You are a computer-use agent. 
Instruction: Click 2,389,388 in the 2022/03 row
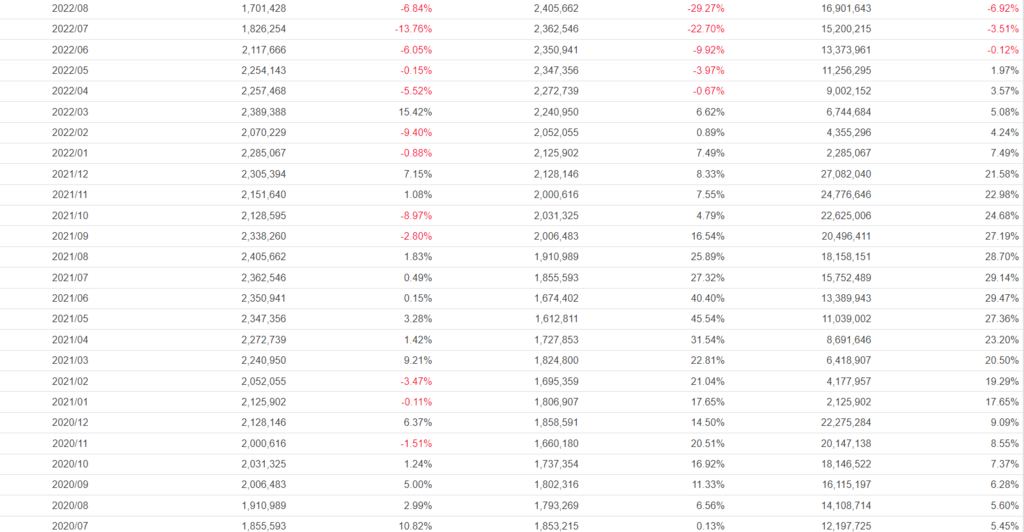[263, 112]
